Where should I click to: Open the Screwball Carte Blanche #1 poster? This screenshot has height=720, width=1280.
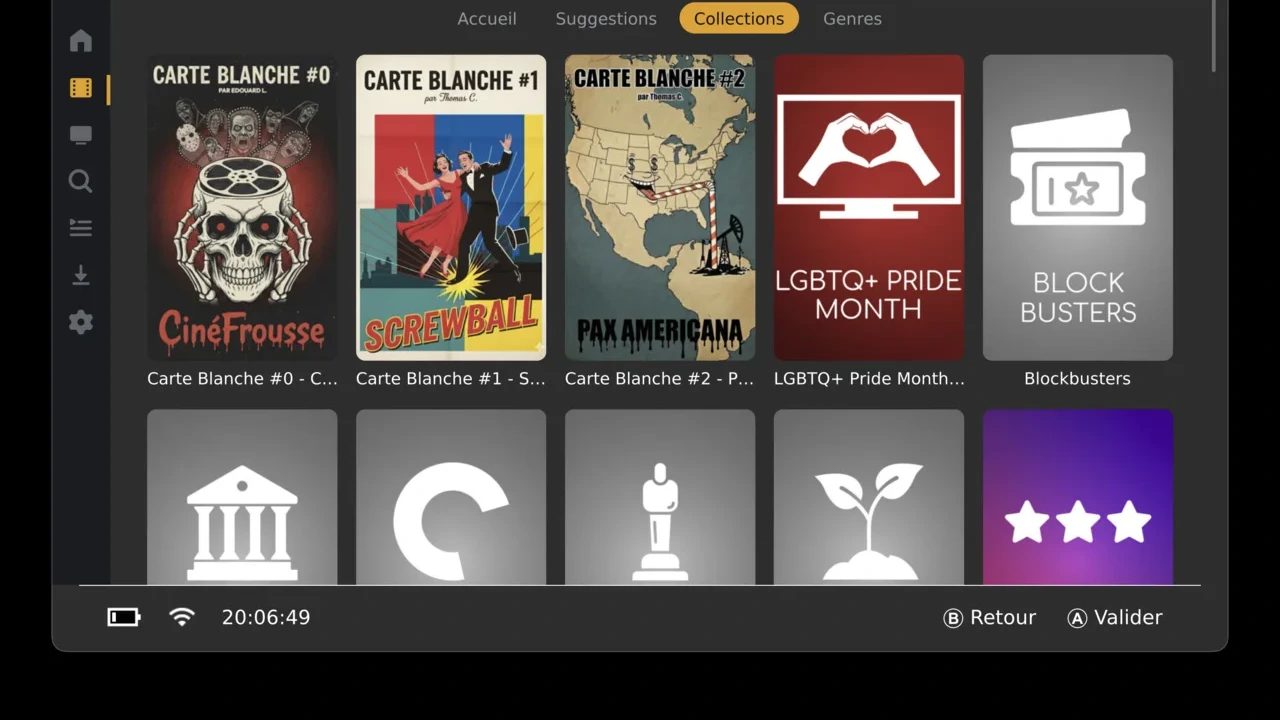(451, 207)
